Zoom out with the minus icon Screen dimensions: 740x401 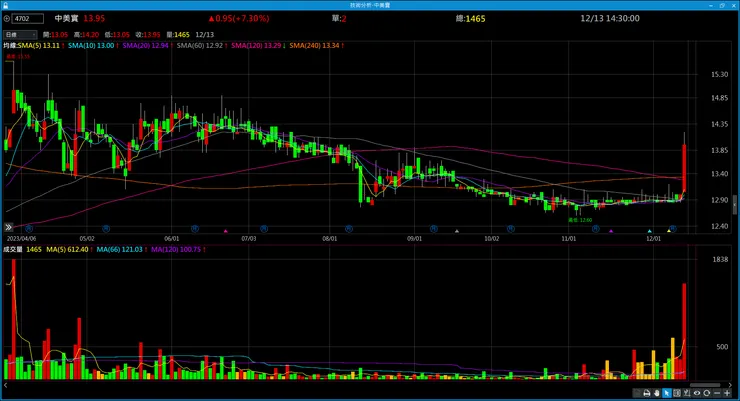click(x=717, y=393)
